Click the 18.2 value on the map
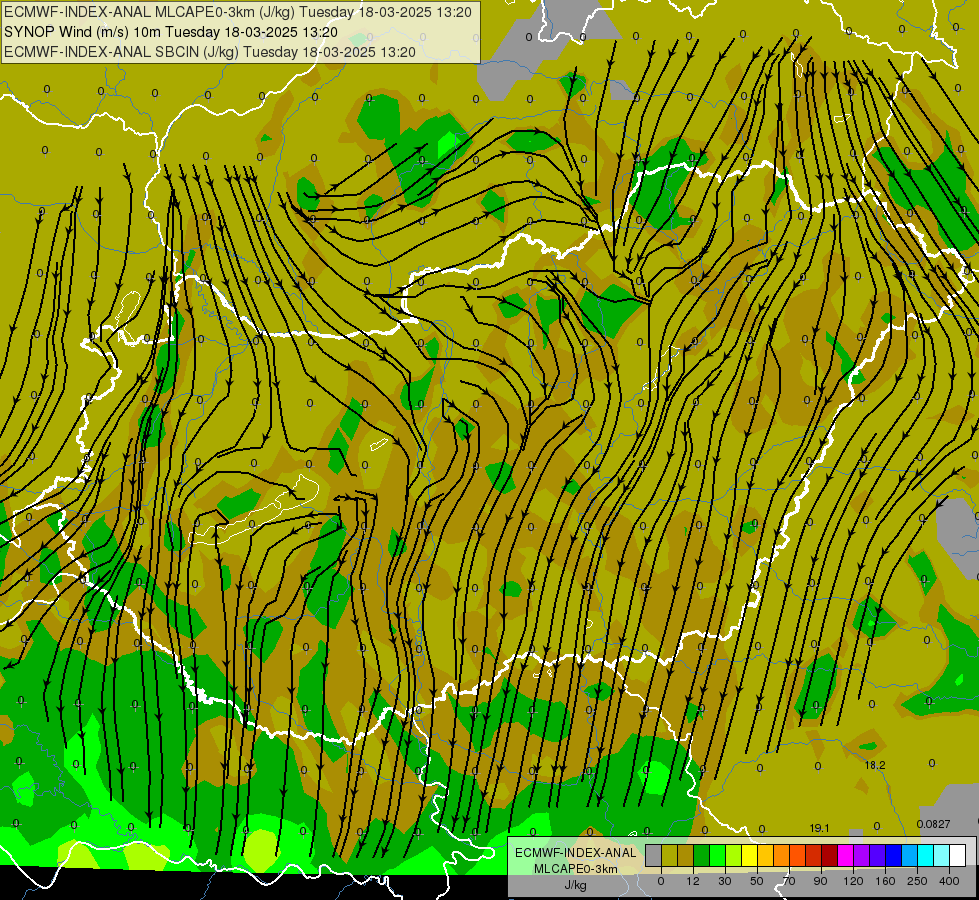The width and height of the screenshot is (979, 900). pyautogui.click(x=875, y=765)
